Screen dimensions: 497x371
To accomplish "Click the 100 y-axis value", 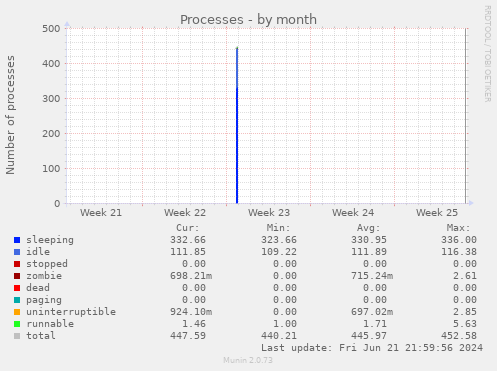I will 51,169.
